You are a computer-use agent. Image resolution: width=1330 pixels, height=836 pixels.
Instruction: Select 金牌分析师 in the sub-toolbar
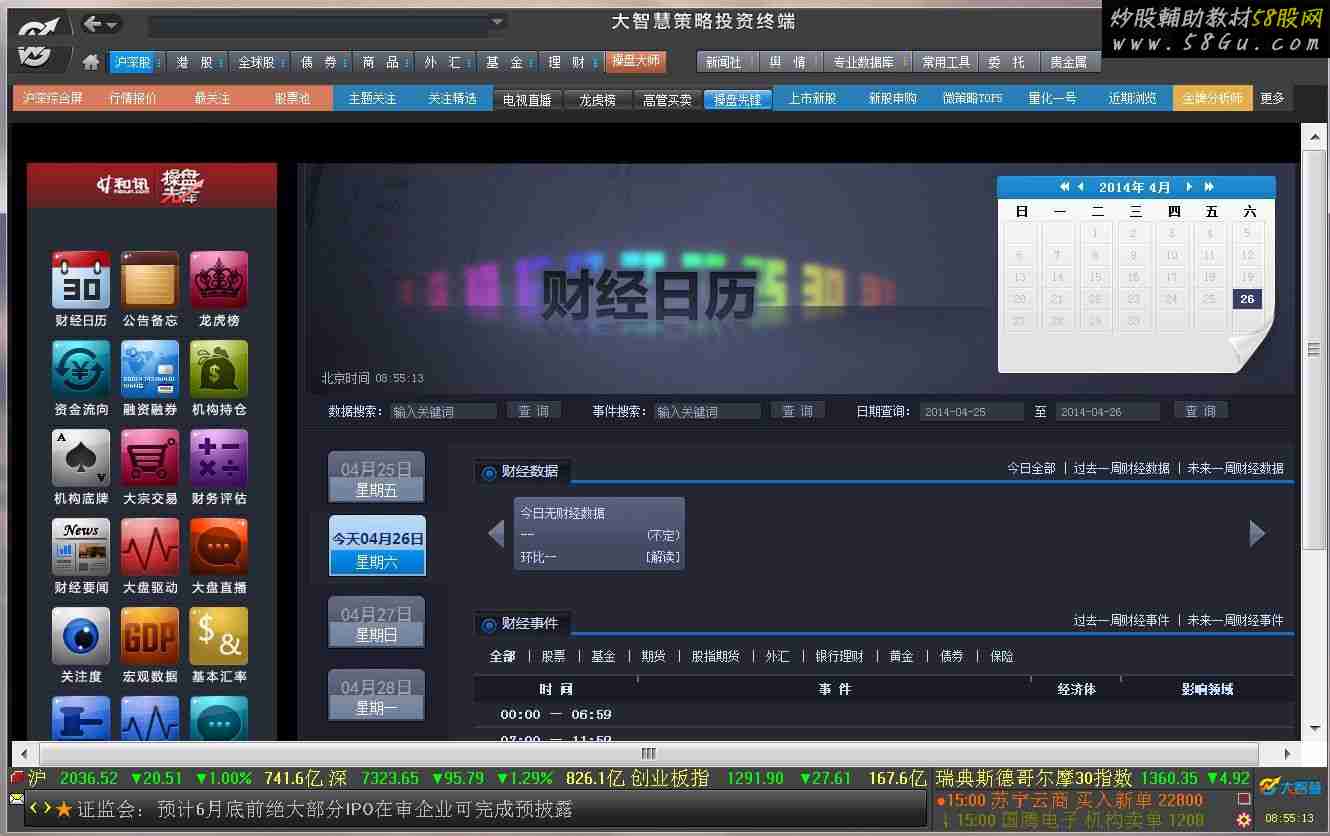1212,98
